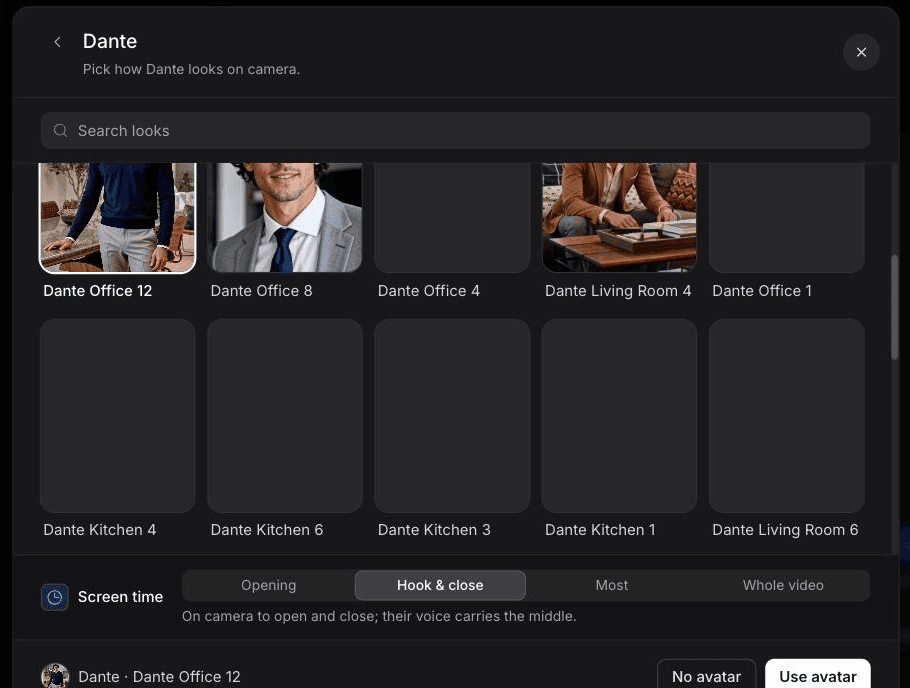Click the "Dante Kitchen 1" caption text
This screenshot has height=688, width=910.
pos(600,530)
